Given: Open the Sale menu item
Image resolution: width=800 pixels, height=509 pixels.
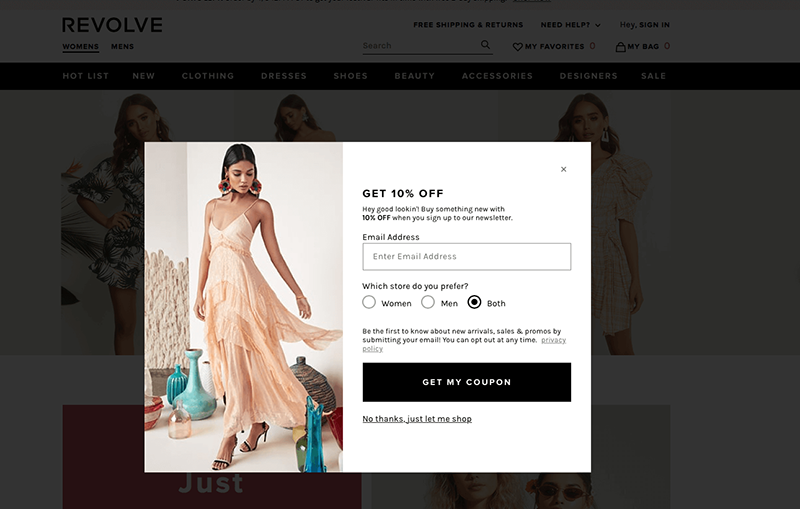Looking at the screenshot, I should tap(654, 76).
